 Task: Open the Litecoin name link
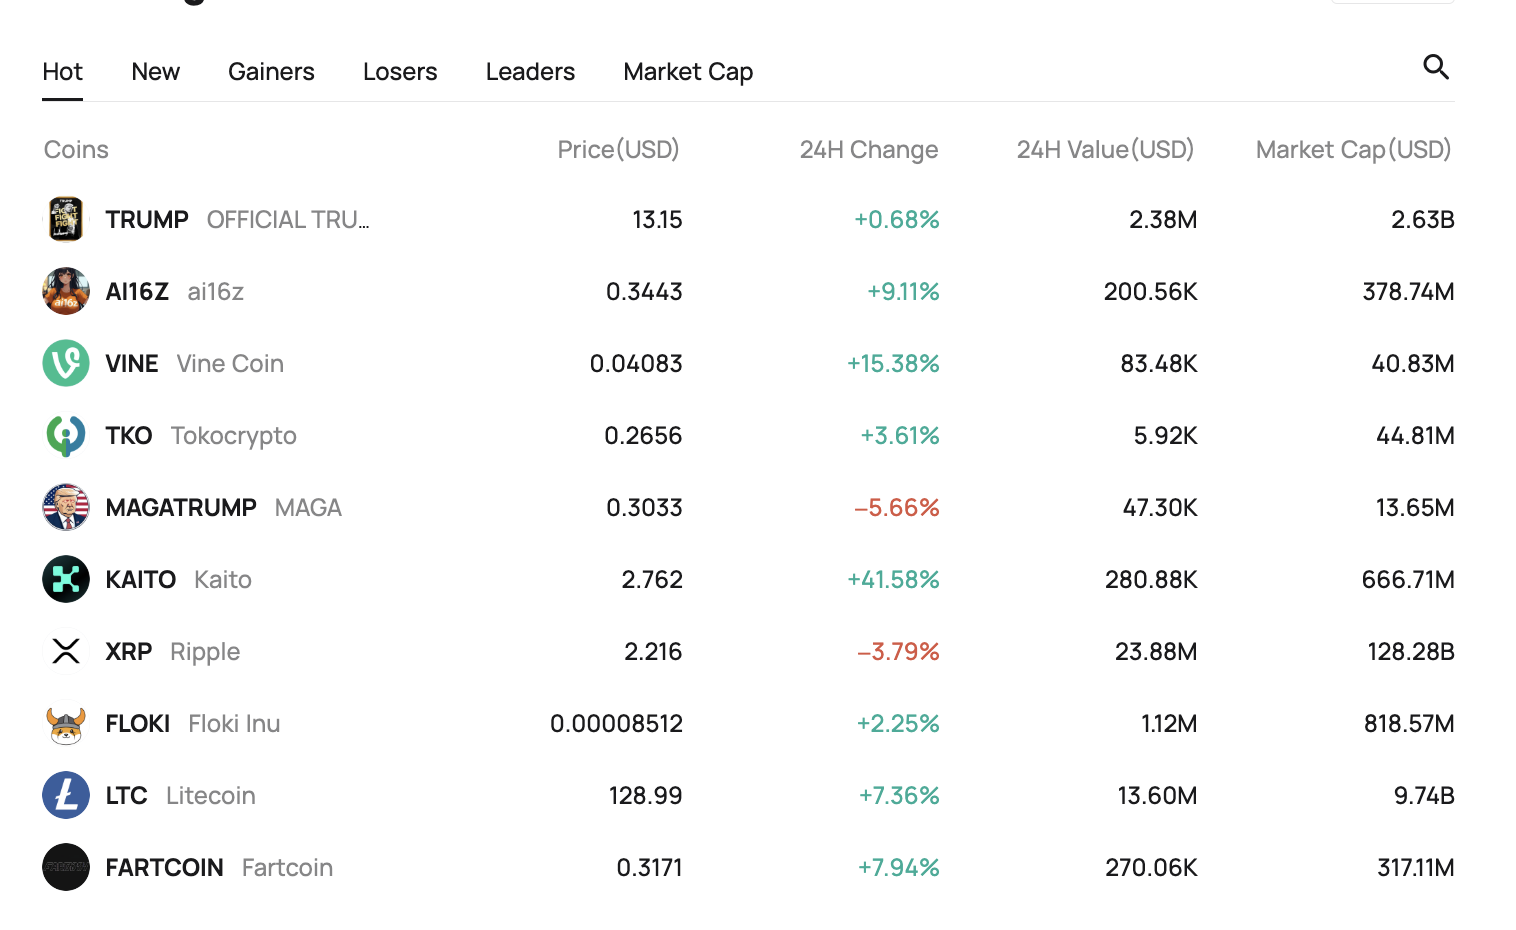[x=210, y=796]
